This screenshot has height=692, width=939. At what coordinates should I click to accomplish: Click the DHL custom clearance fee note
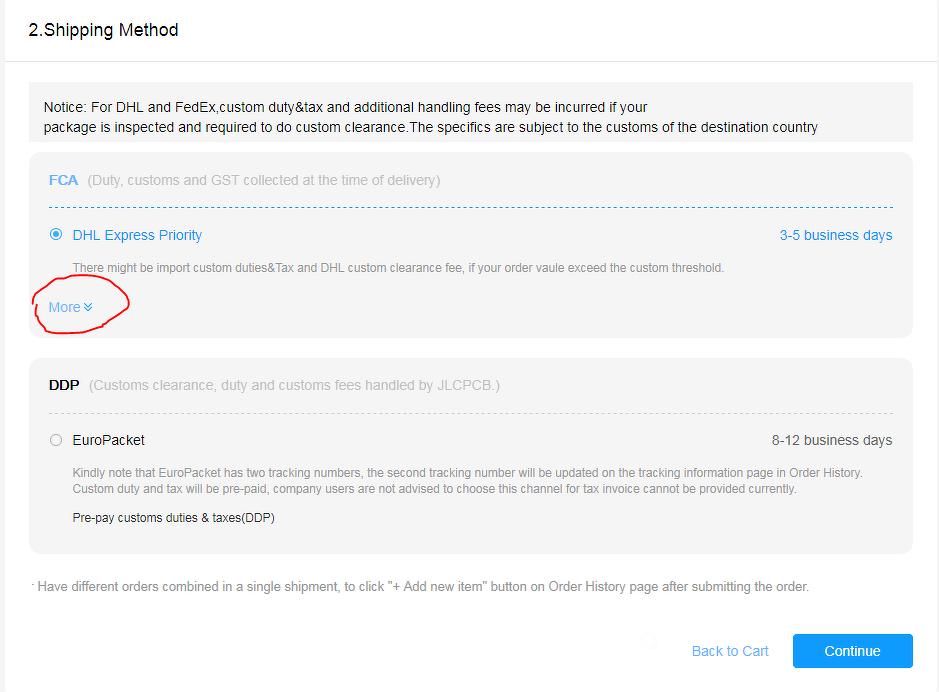pos(398,268)
